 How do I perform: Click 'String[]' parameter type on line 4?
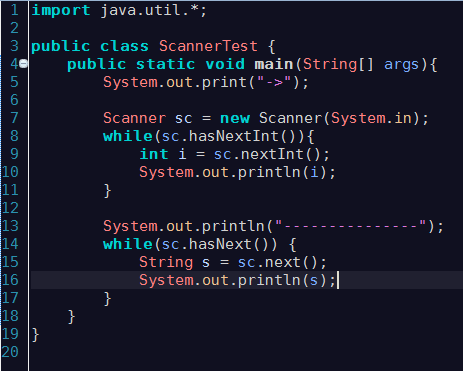tap(338, 65)
